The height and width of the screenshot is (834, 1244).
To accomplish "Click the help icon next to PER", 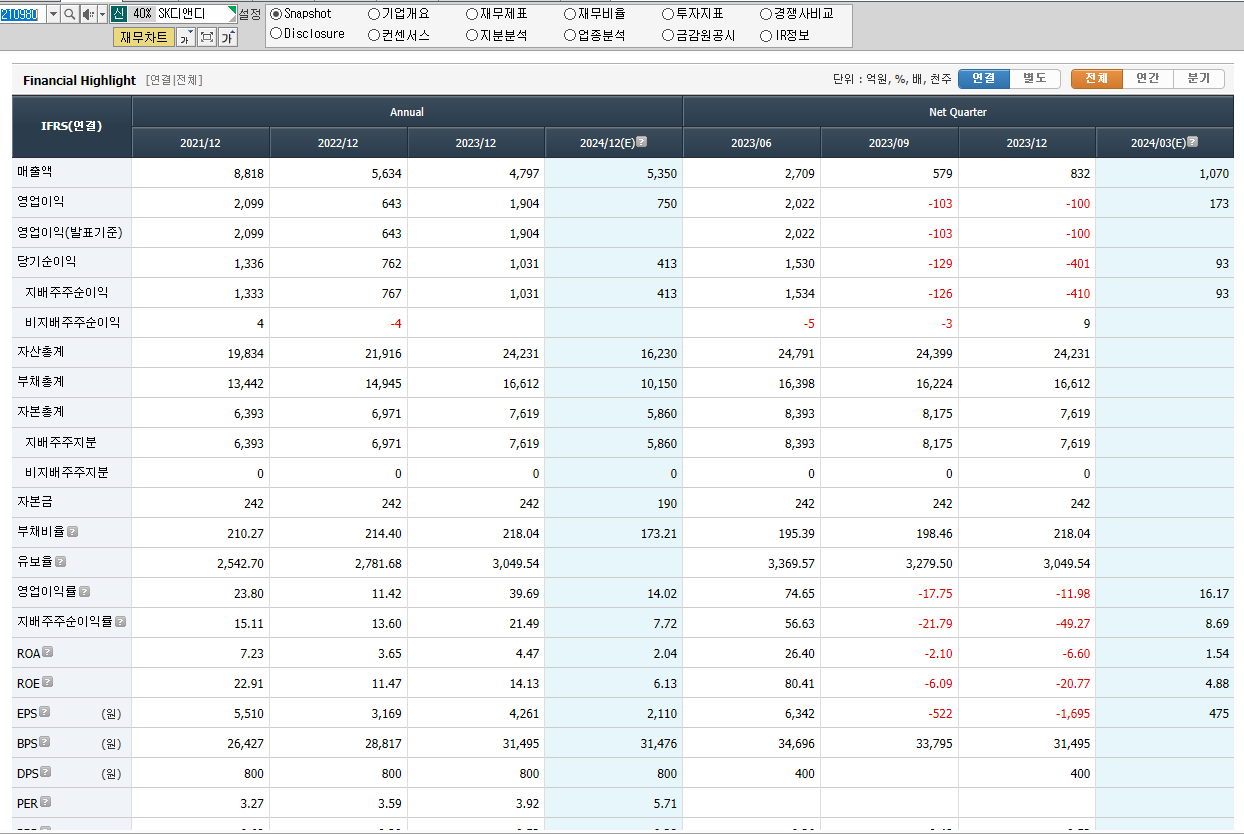I will (x=45, y=802).
